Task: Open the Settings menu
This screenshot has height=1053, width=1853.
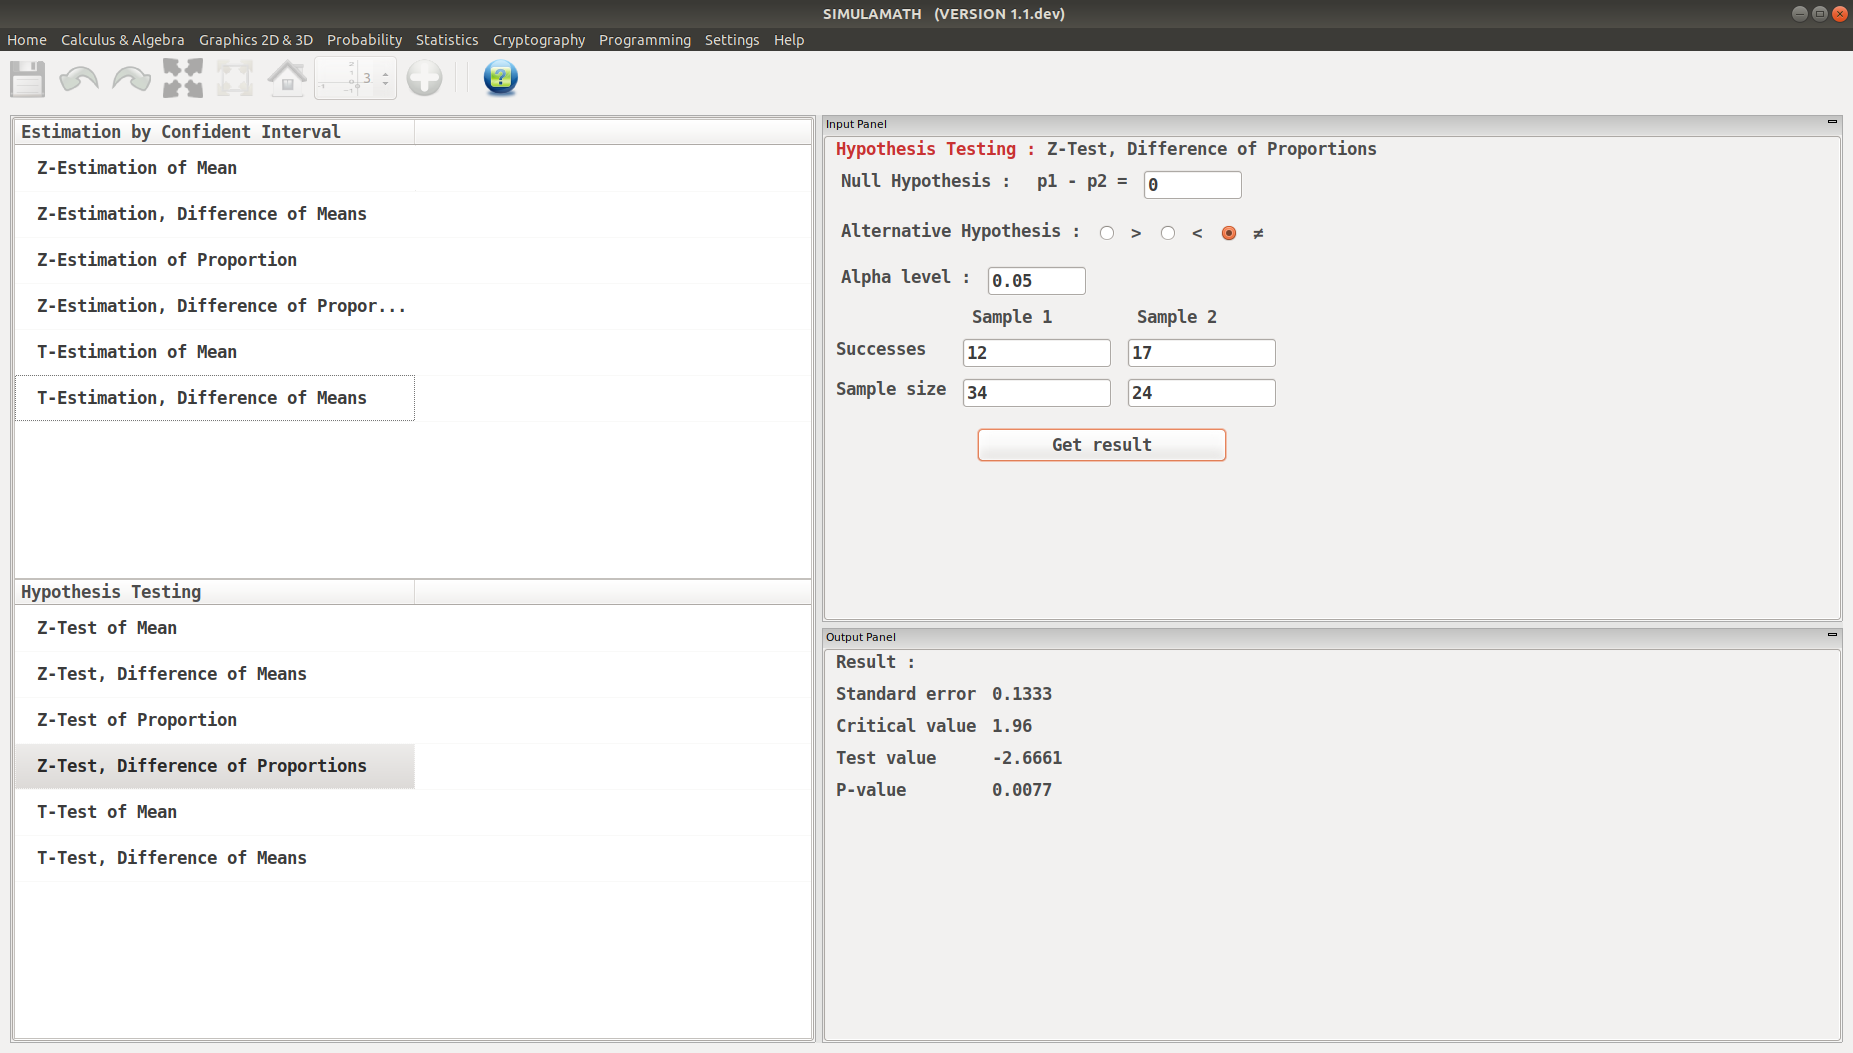Action: 732,40
